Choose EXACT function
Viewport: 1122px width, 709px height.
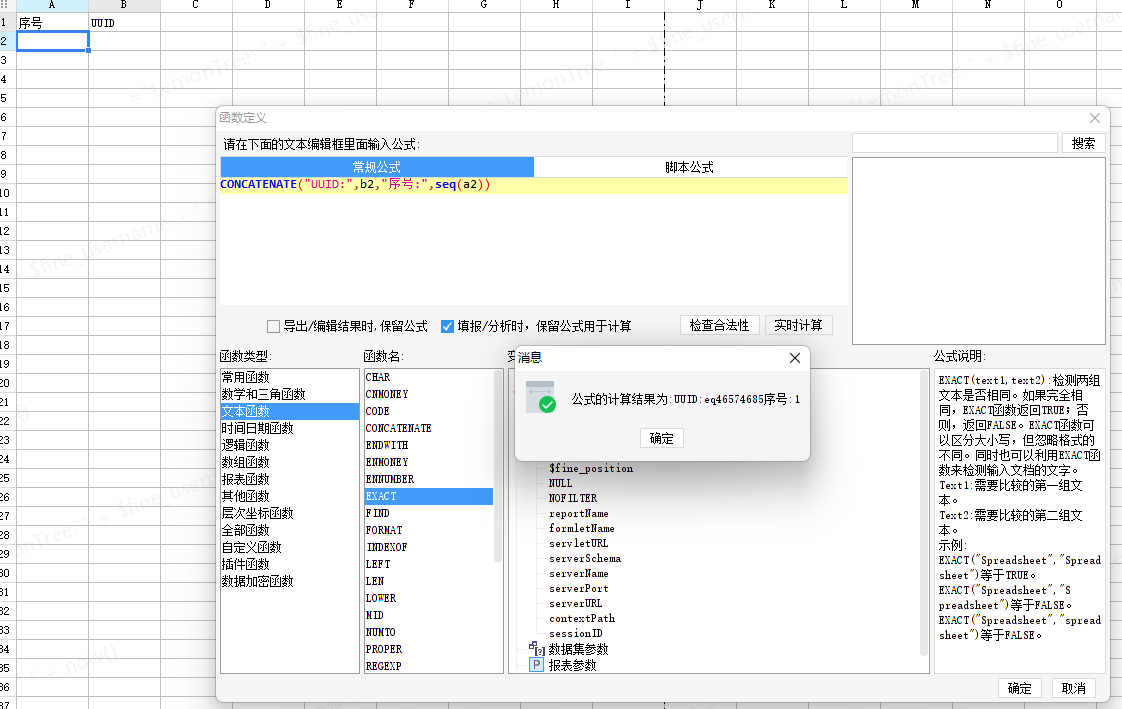pos(429,496)
